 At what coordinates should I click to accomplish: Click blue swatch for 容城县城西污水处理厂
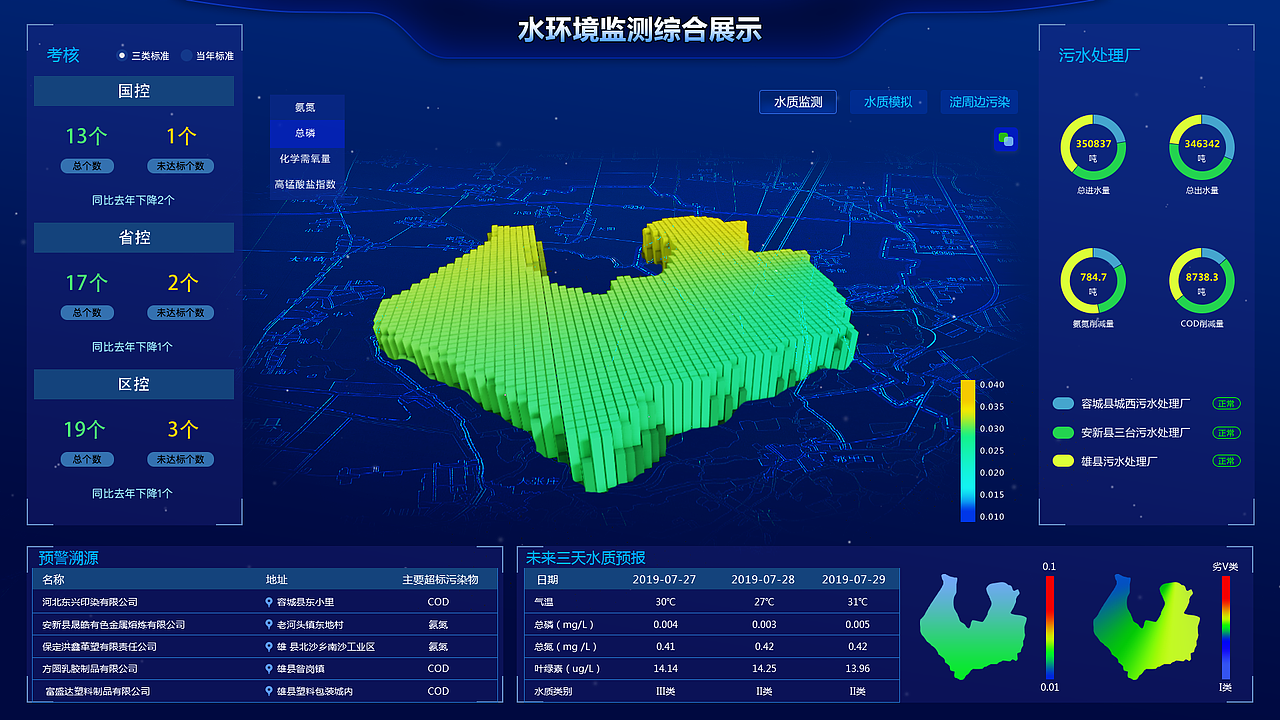coord(1063,404)
